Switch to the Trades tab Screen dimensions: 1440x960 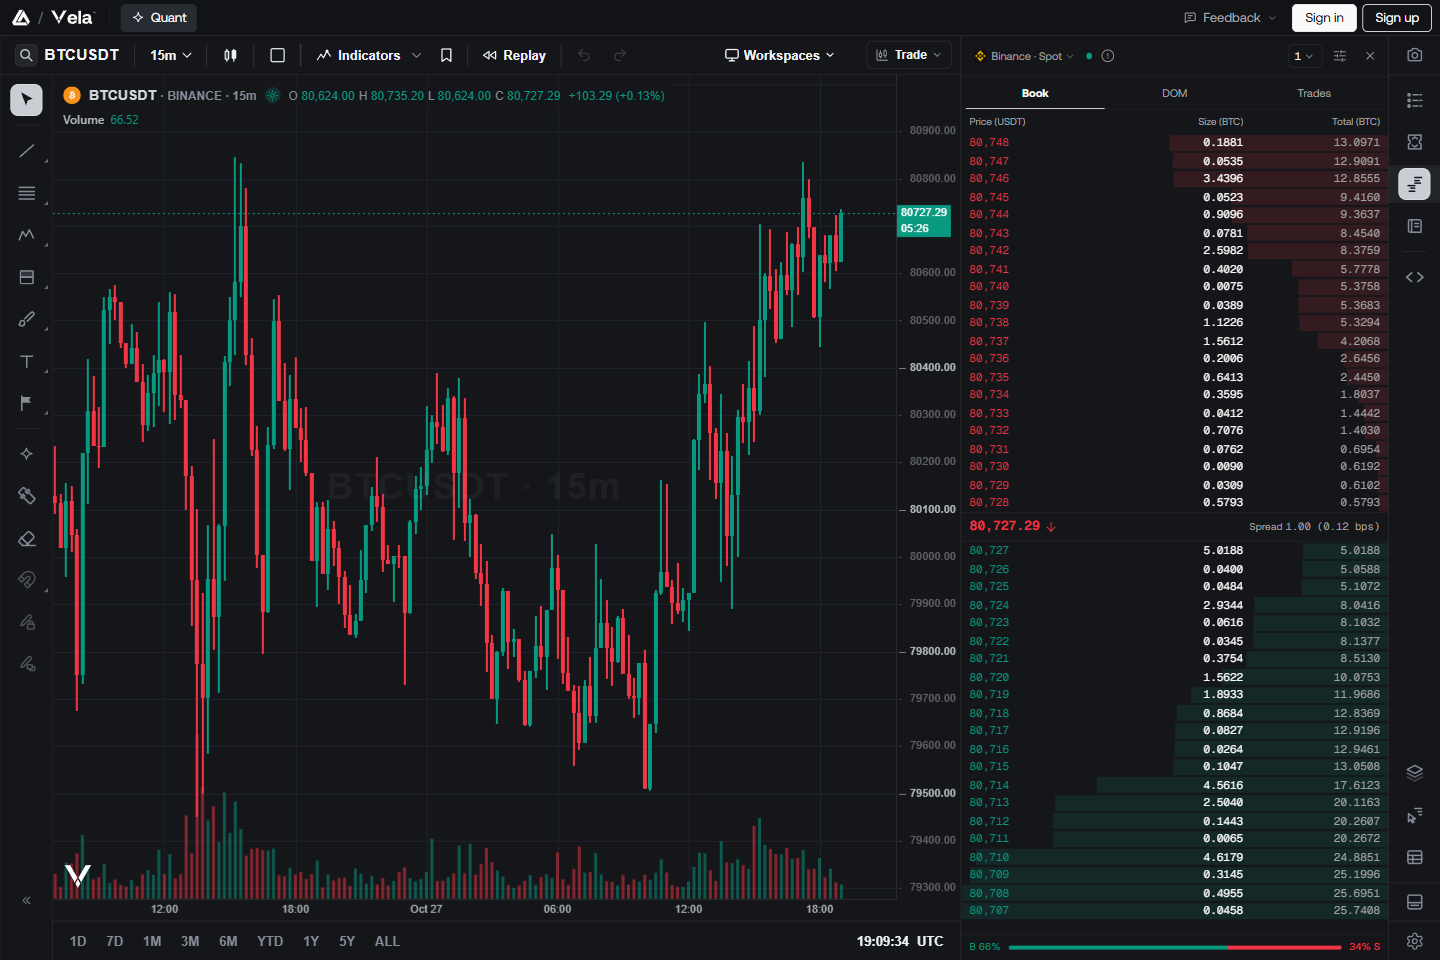coord(1314,93)
